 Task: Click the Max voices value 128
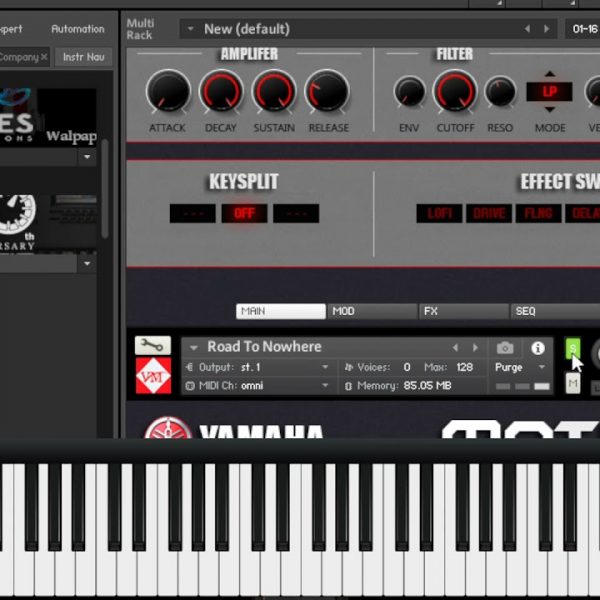(x=465, y=367)
